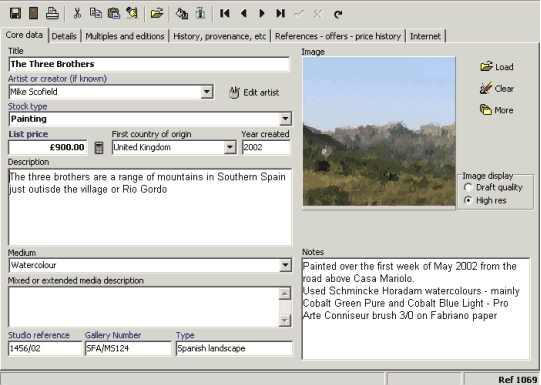Click the yellow note-with-pin toolbar icon
The height and width of the screenshot is (385, 541).
pyautogui.click(x=132, y=13)
